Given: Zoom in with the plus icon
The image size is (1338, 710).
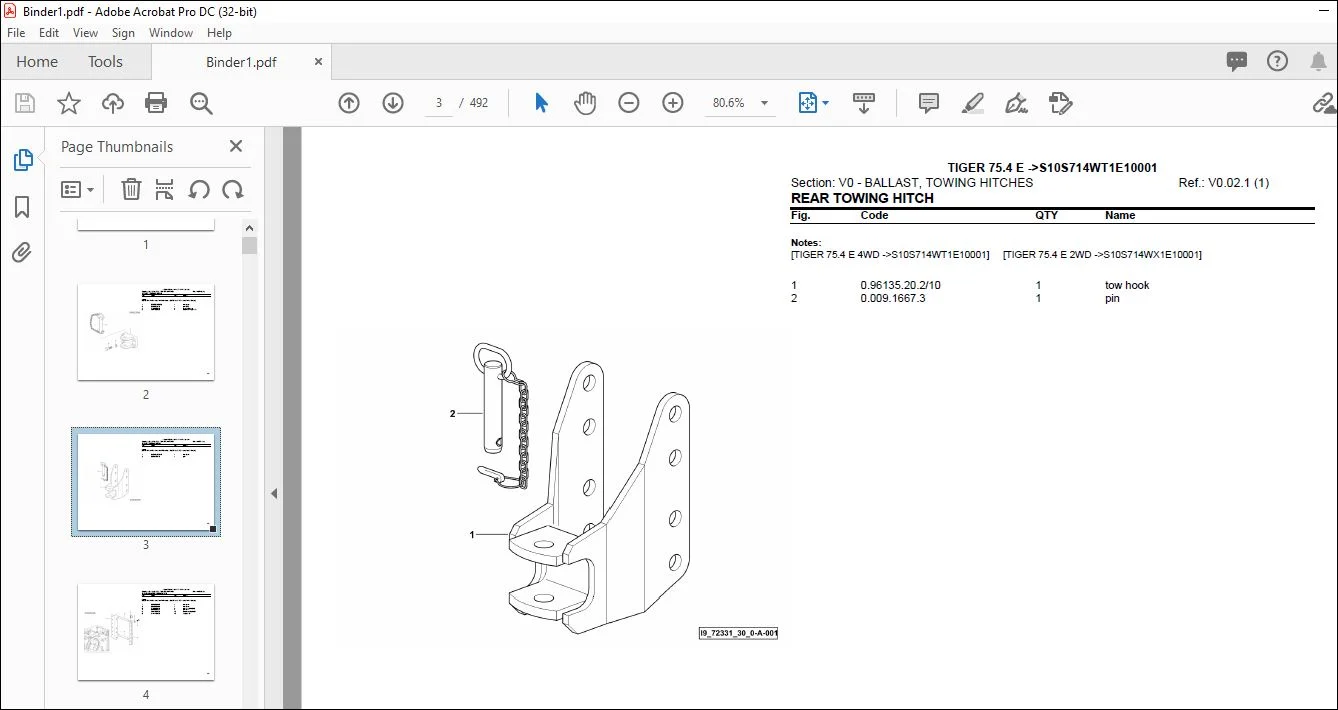Looking at the screenshot, I should pos(673,103).
